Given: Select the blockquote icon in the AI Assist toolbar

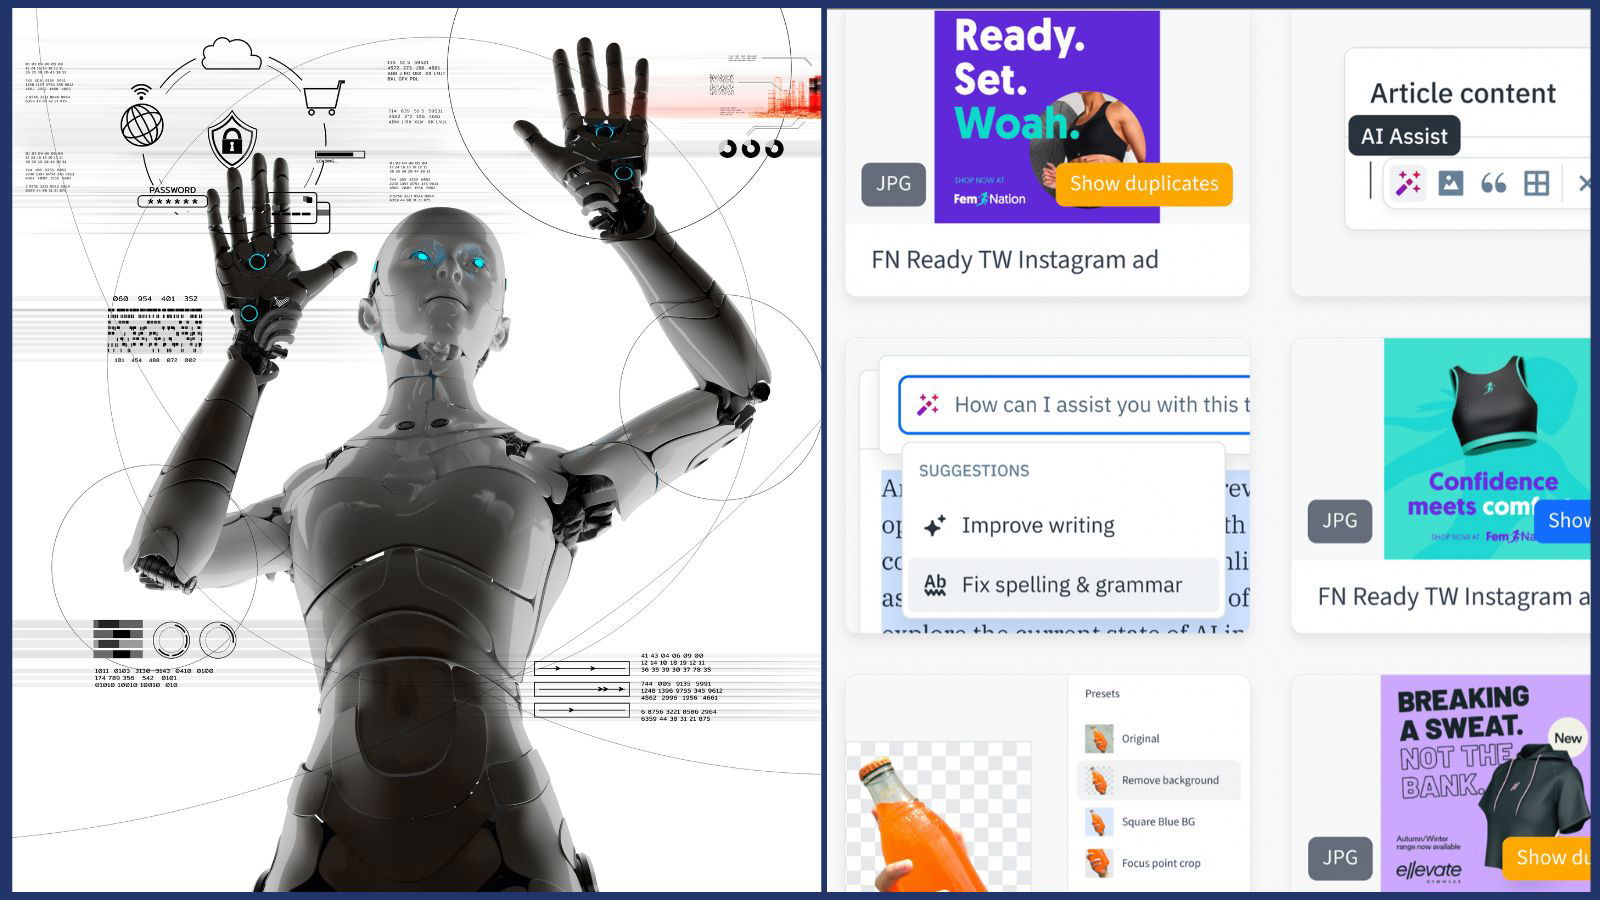Looking at the screenshot, I should [x=1496, y=184].
